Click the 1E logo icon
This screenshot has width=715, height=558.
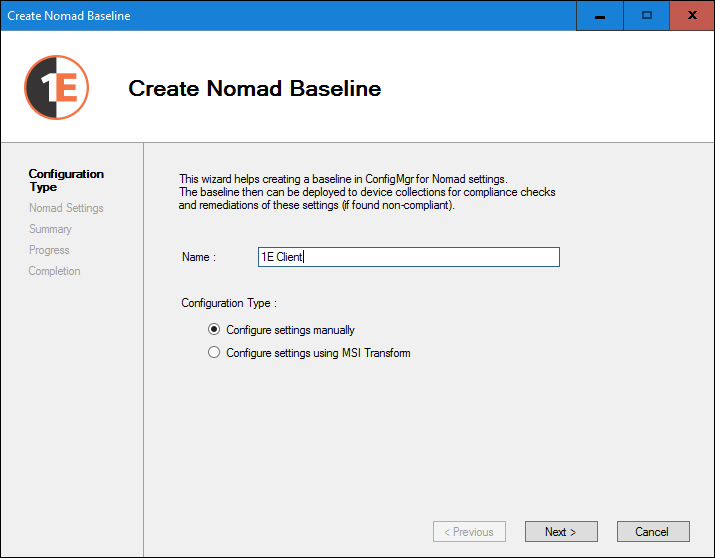coord(57,88)
